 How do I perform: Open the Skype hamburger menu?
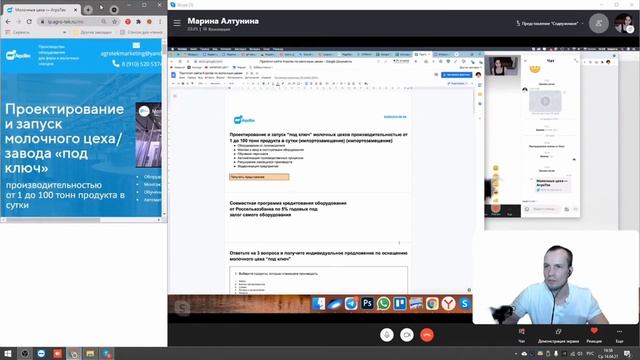click(x=177, y=23)
